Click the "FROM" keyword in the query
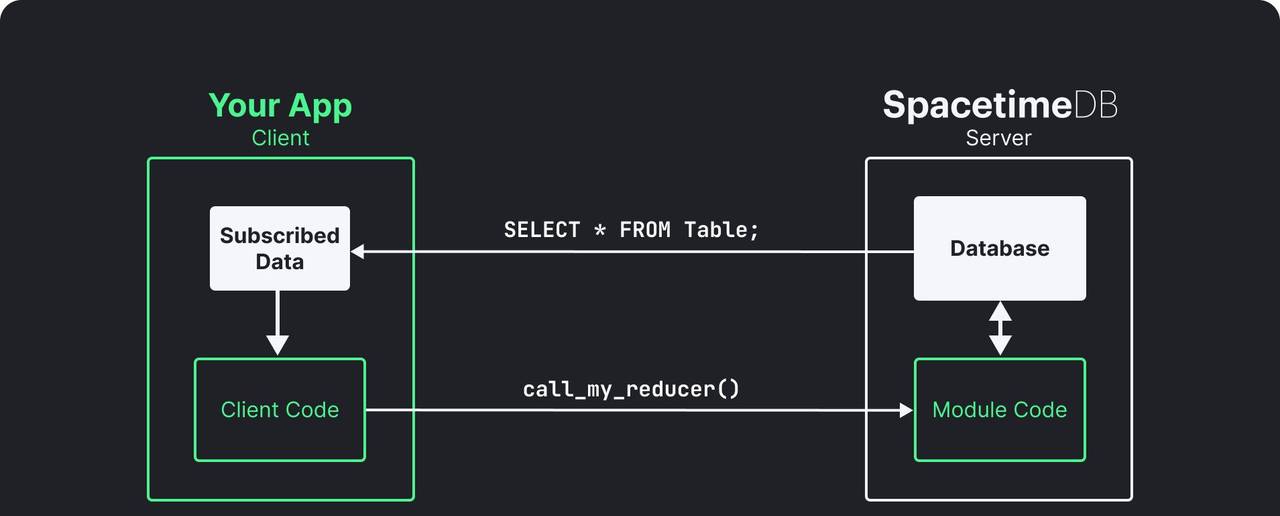Image resolution: width=1280 pixels, height=516 pixels. pos(646,230)
